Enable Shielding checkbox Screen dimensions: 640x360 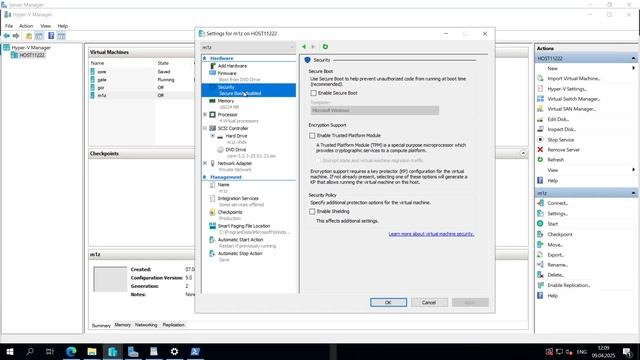tap(312, 212)
